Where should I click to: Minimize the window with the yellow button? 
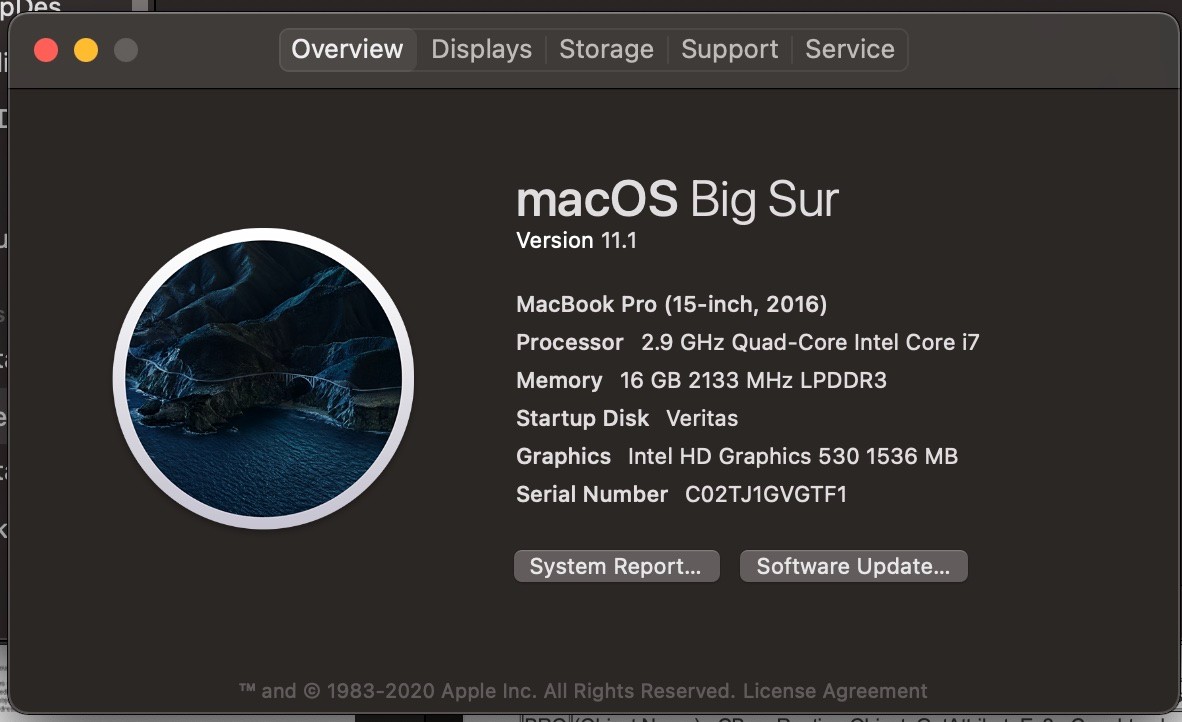[x=86, y=50]
